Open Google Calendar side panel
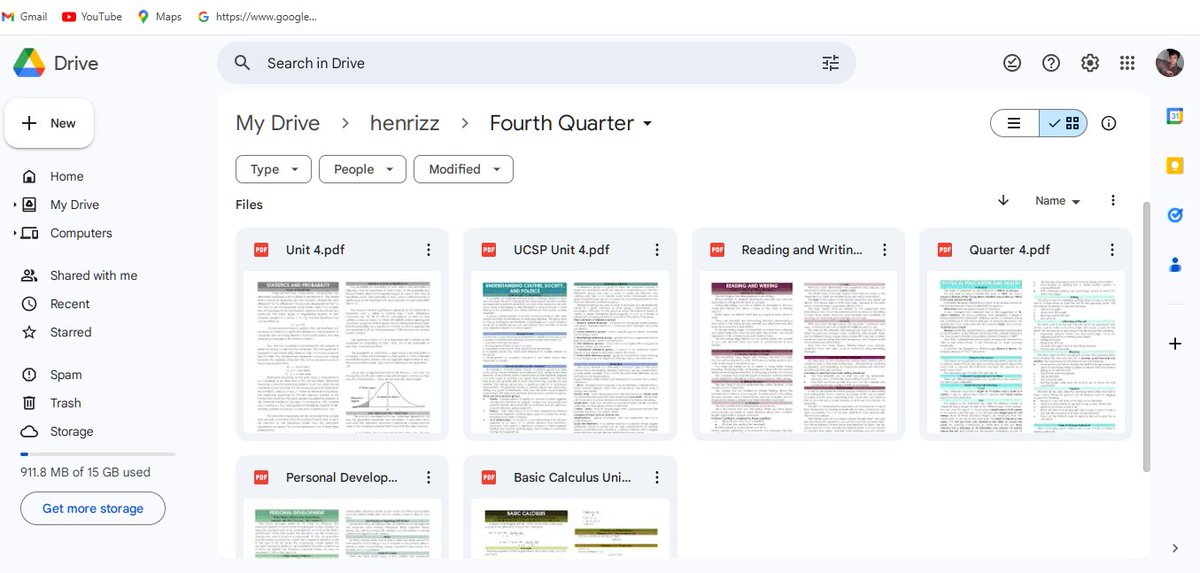Image resolution: width=1200 pixels, height=573 pixels. coord(1175,116)
